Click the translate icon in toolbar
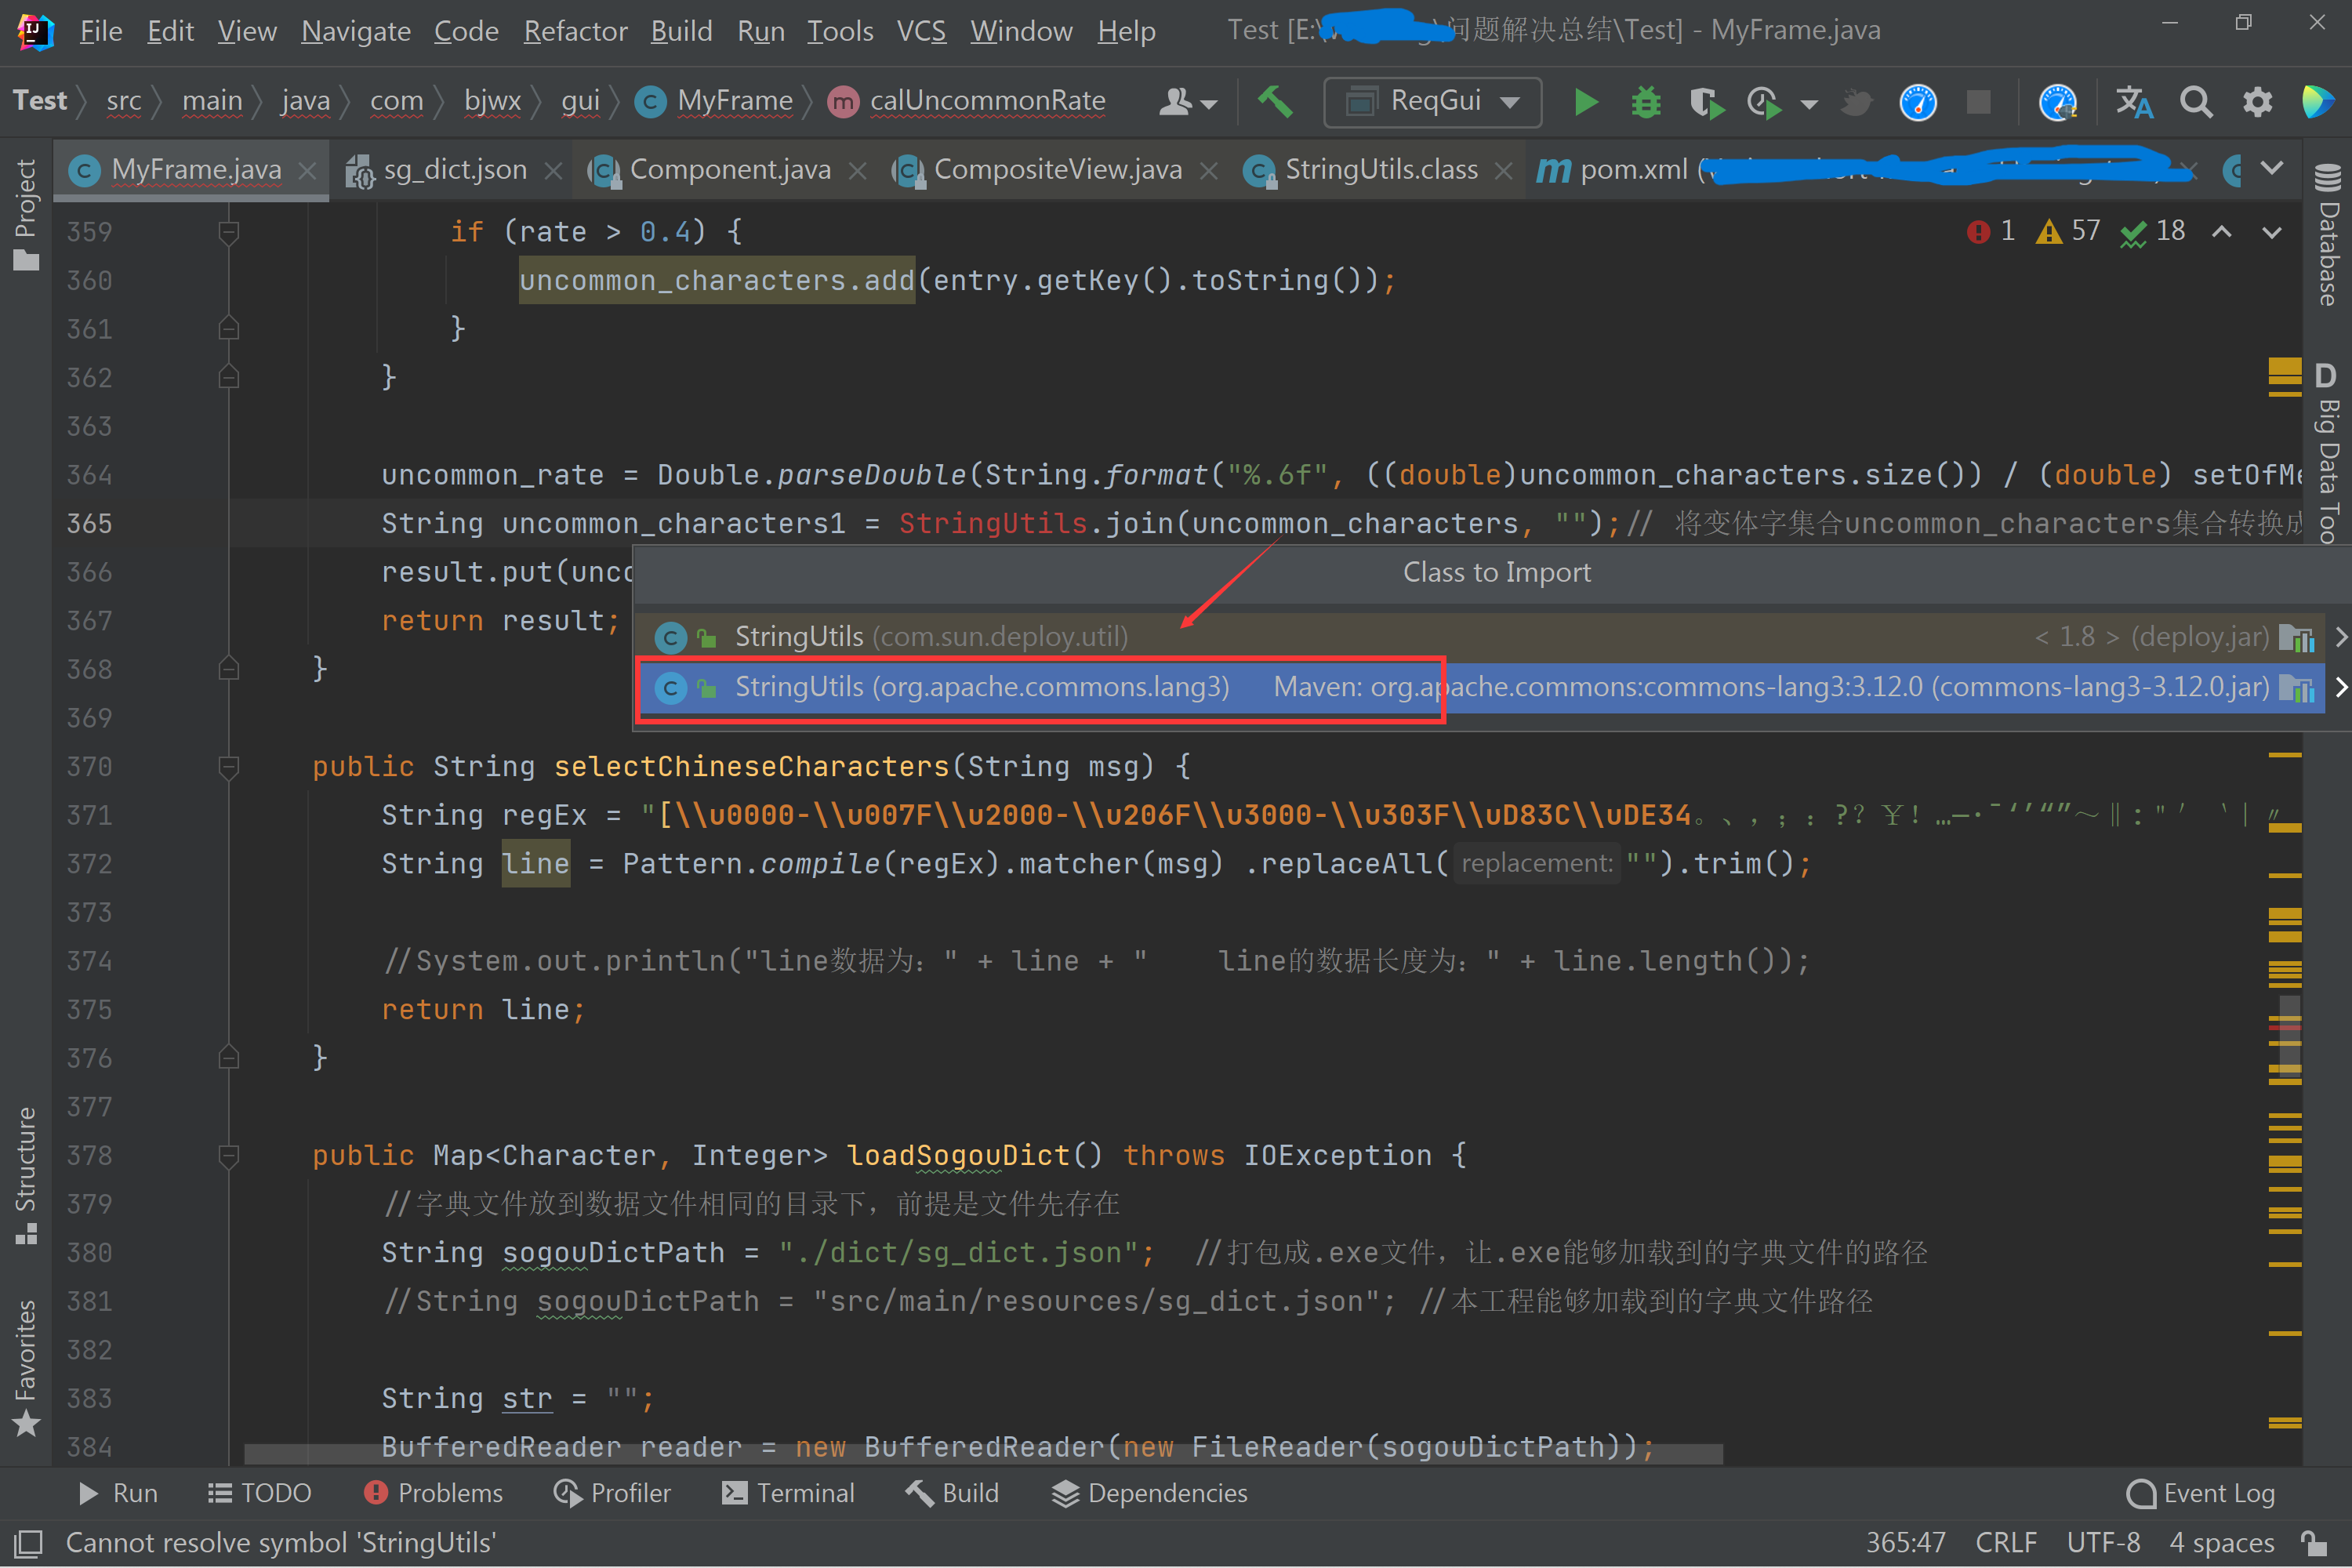This screenshot has height=1568, width=2352. pos(2133,102)
